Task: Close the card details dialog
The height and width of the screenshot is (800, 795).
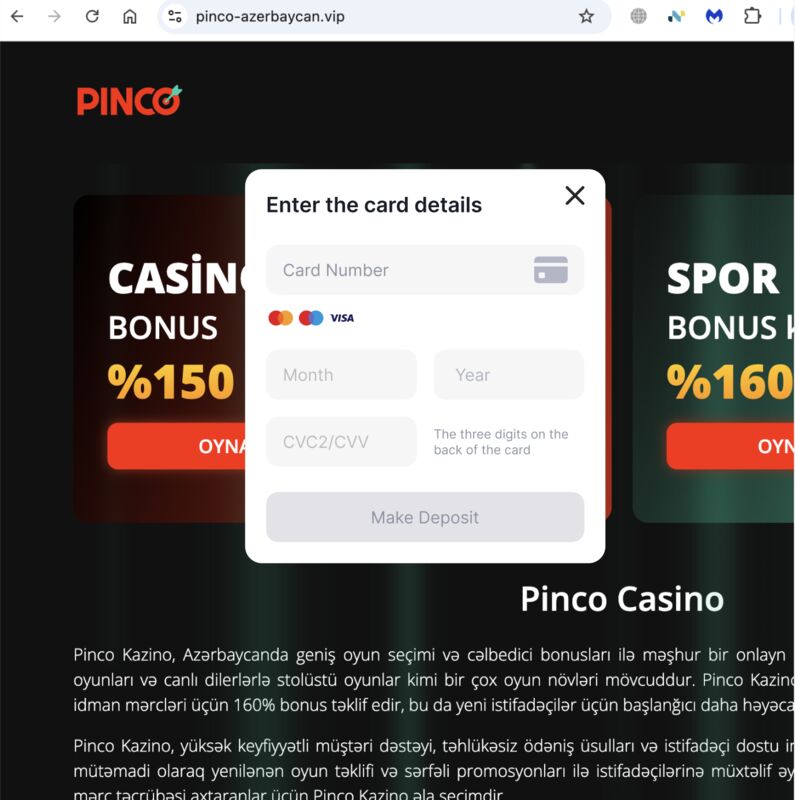Action: (575, 195)
